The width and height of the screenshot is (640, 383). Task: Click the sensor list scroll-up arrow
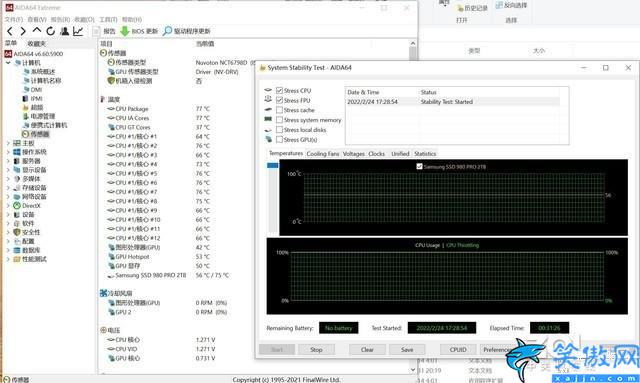click(x=413, y=43)
